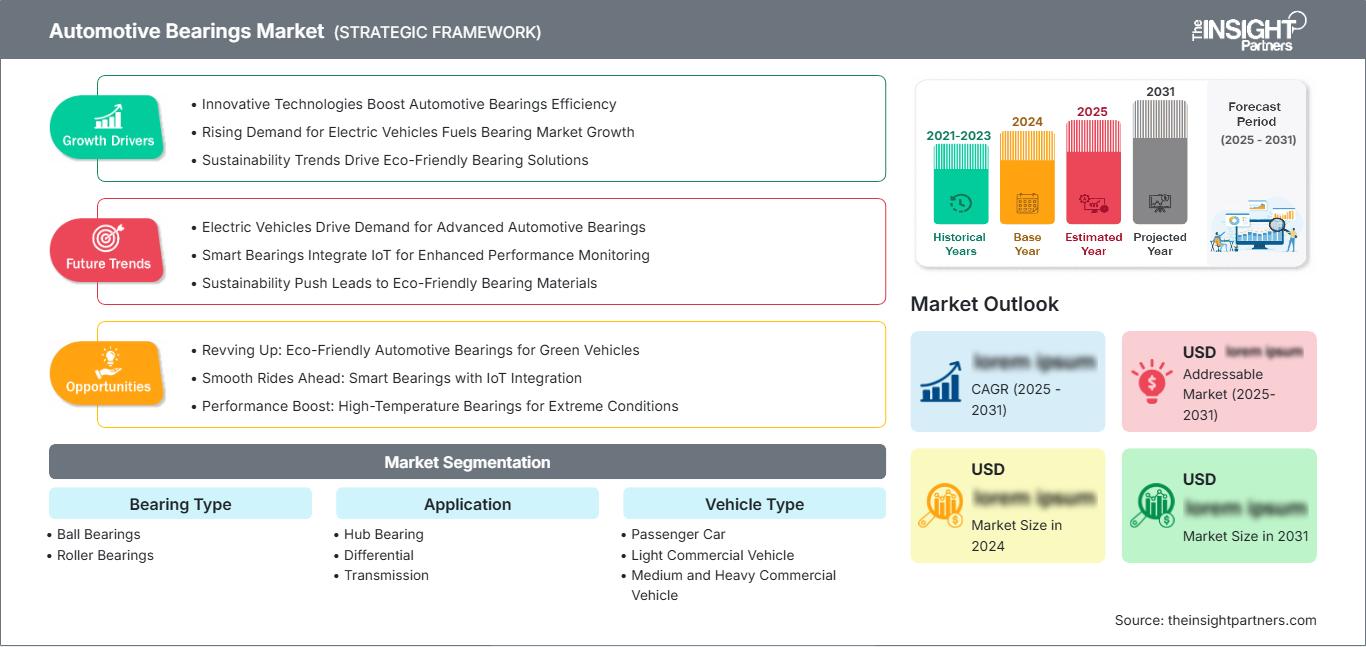Click the 2031 gray bar

[1160, 162]
